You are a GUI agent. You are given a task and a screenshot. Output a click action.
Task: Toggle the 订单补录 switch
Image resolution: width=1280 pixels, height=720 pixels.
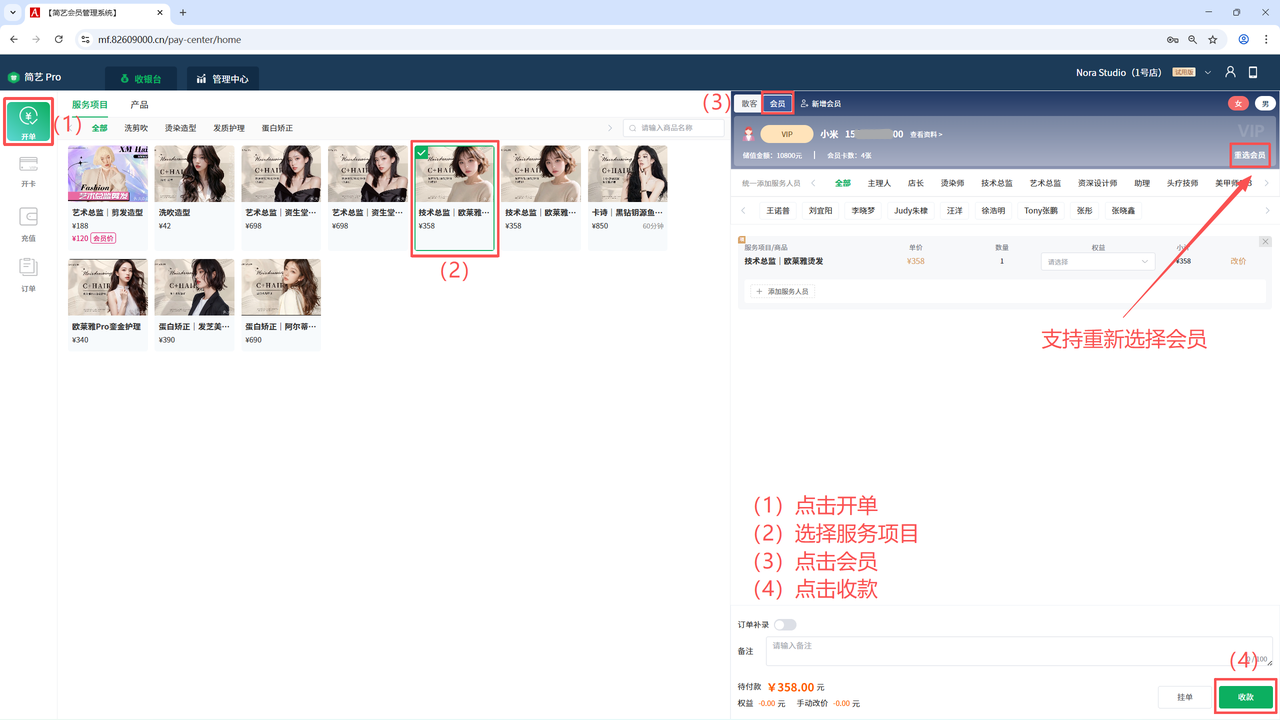(x=785, y=625)
